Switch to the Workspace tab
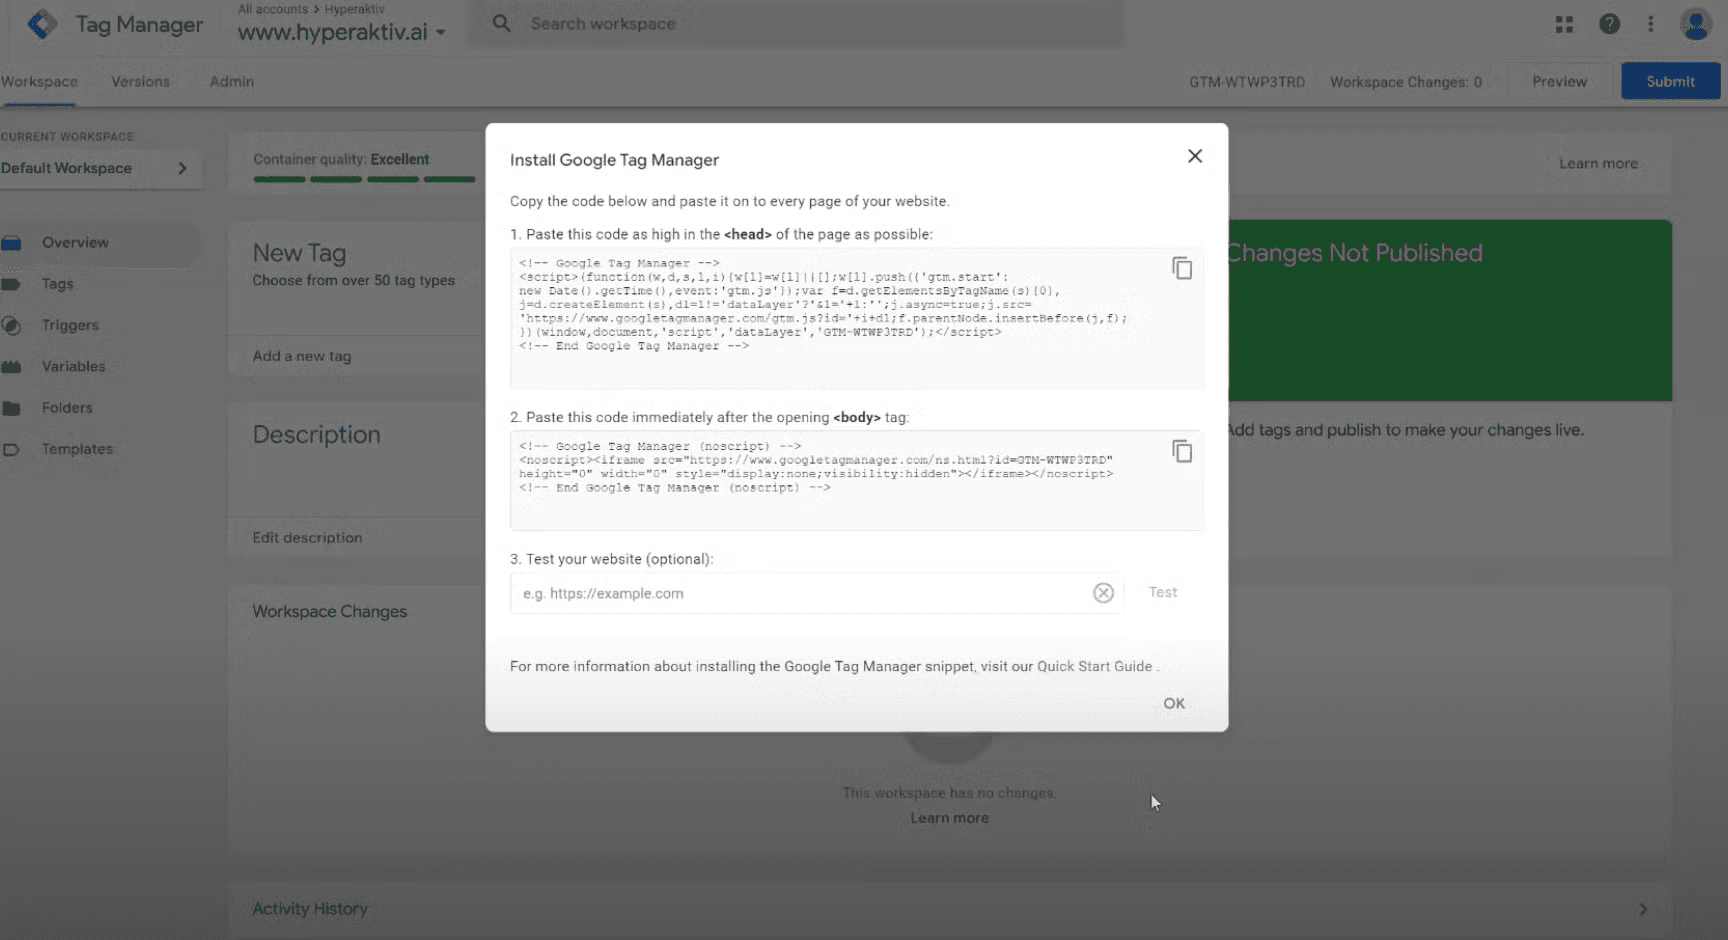The height and width of the screenshot is (940, 1728). (39, 82)
